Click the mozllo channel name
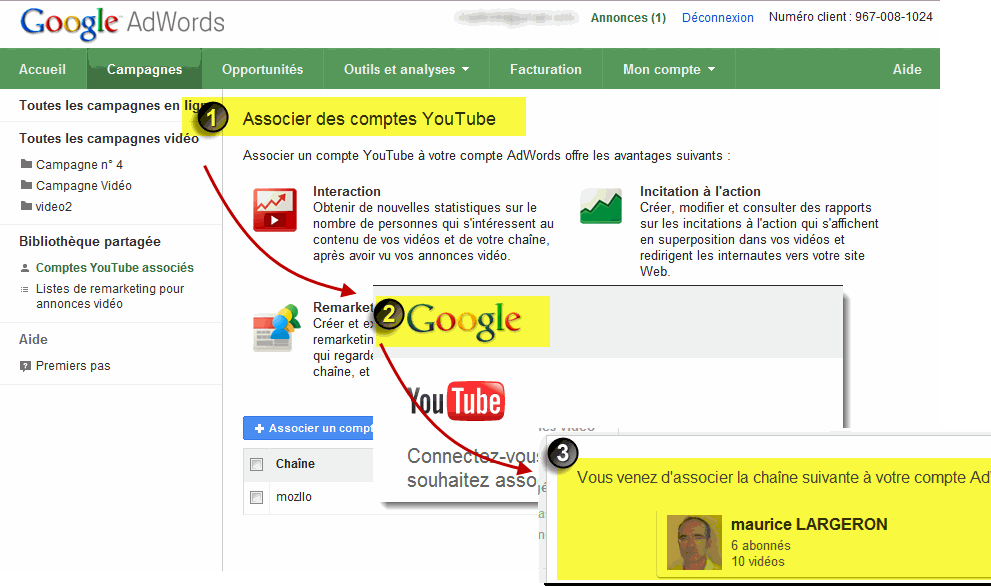Viewport: 991px width, 586px height. coord(294,497)
